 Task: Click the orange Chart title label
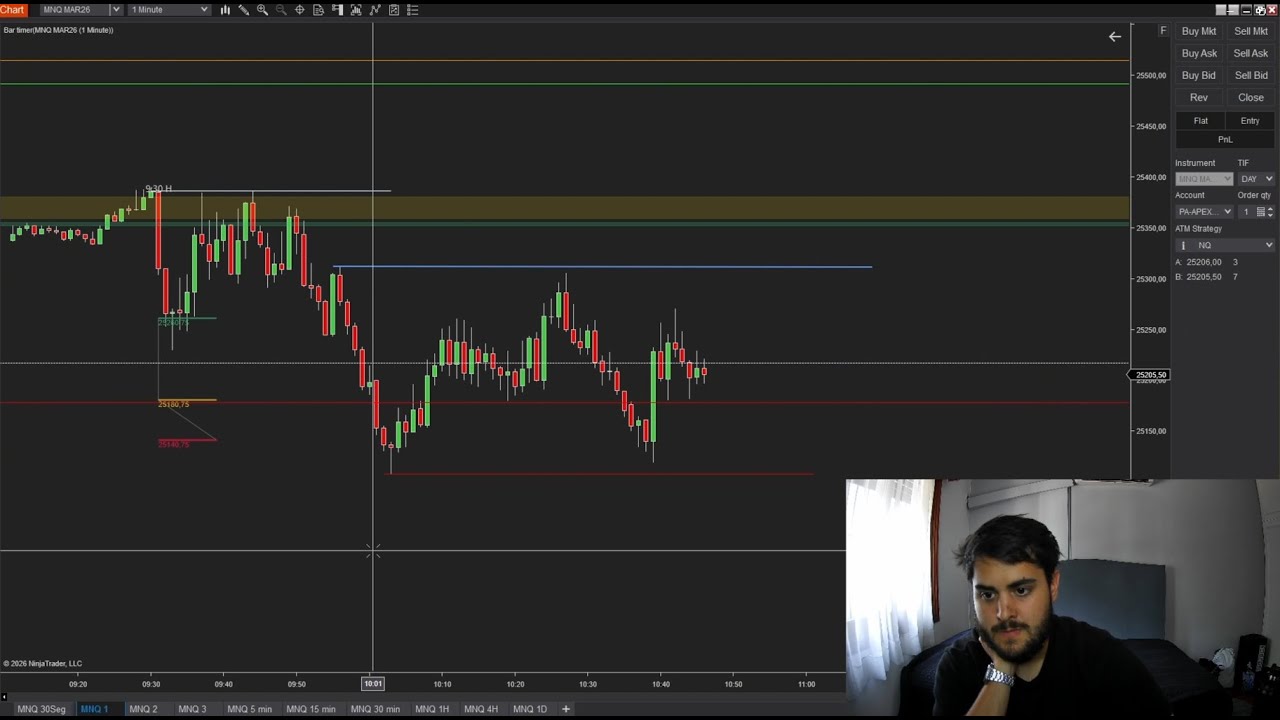pyautogui.click(x=12, y=9)
